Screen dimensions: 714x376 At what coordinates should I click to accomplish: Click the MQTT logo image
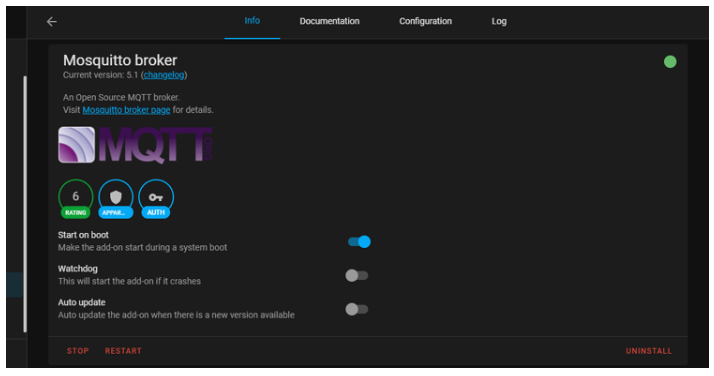tap(135, 145)
